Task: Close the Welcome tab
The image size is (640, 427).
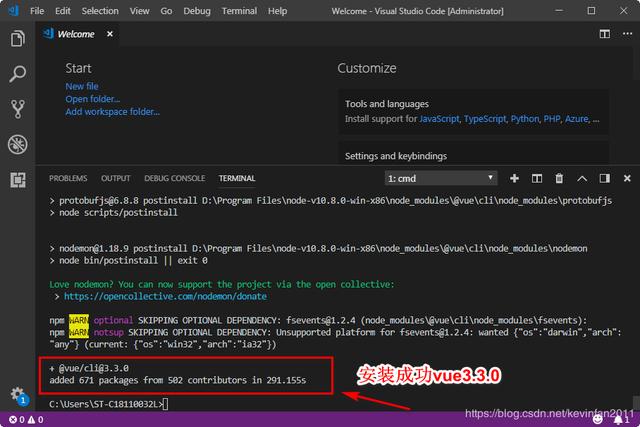Action: (x=110, y=34)
